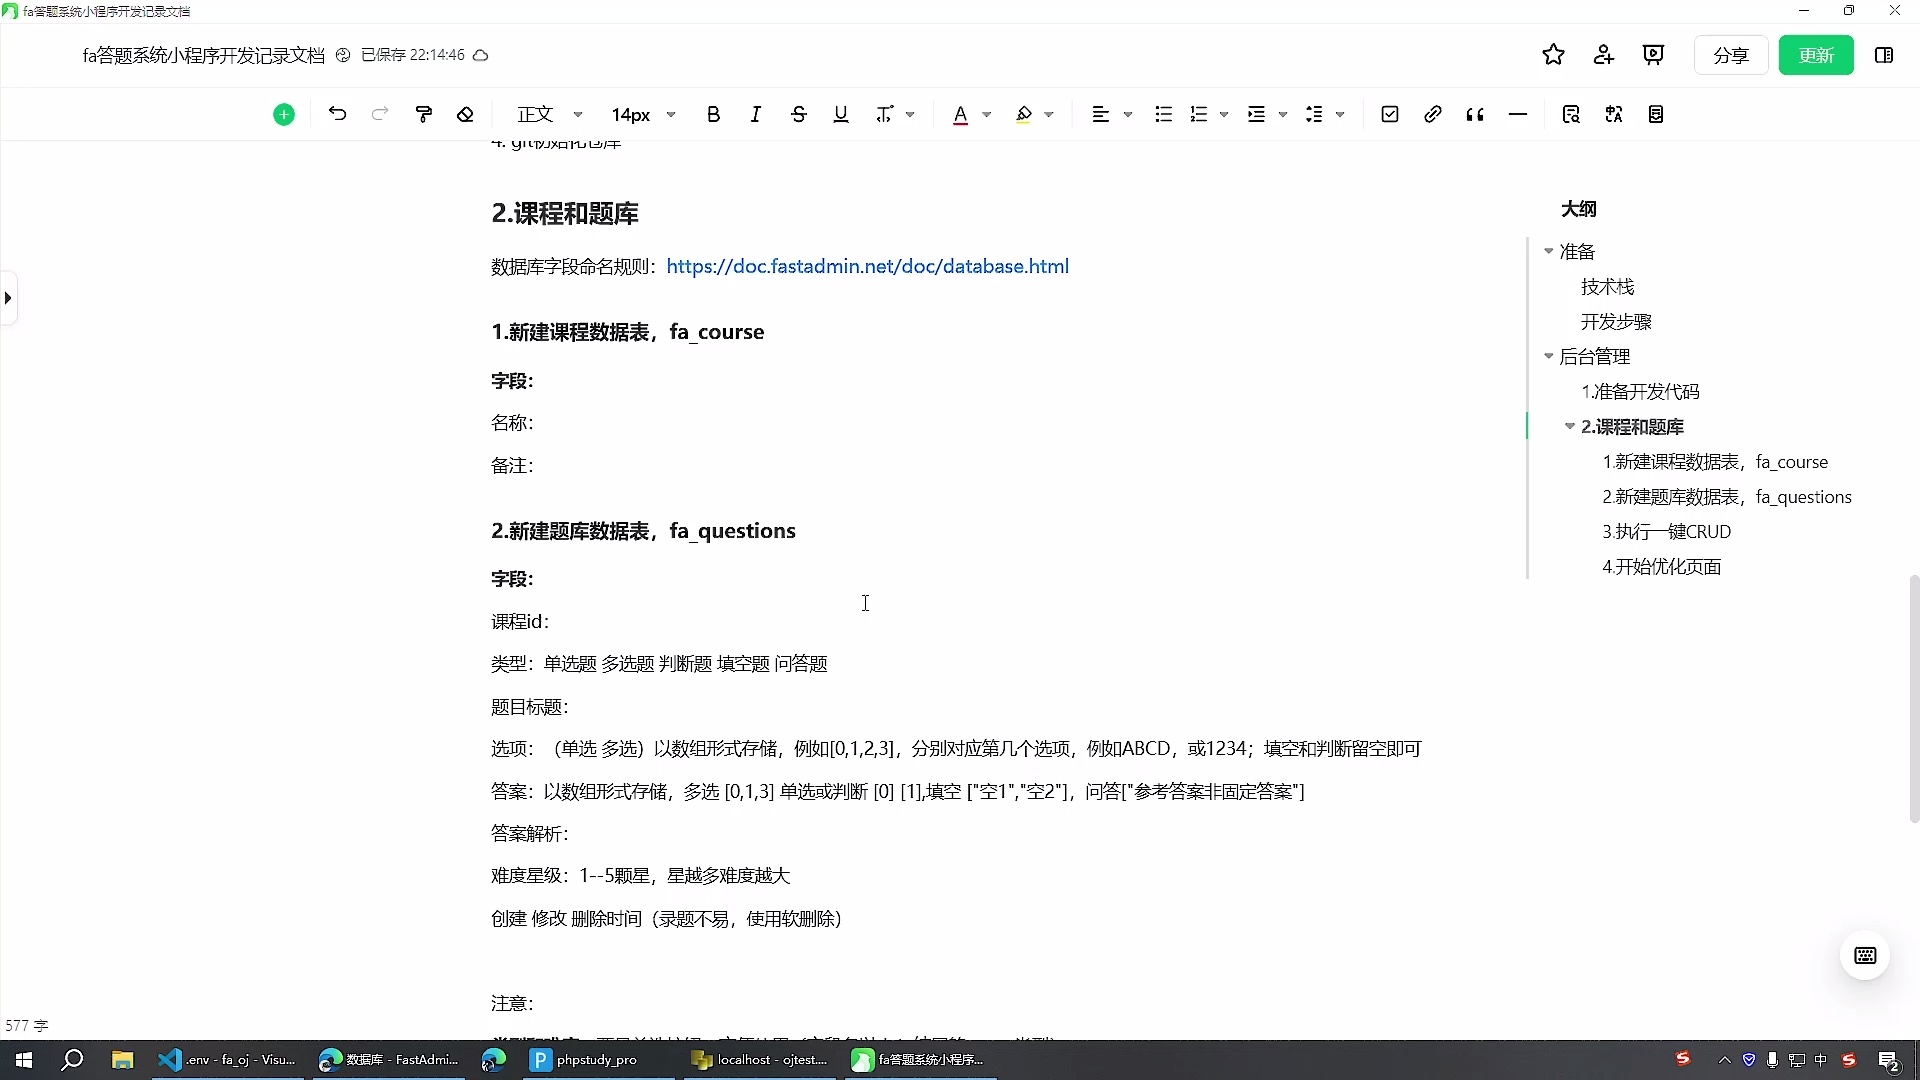Jump to 3.执行一键CRUD in outline
Viewport: 1920px width, 1080px height.
pos(1667,532)
